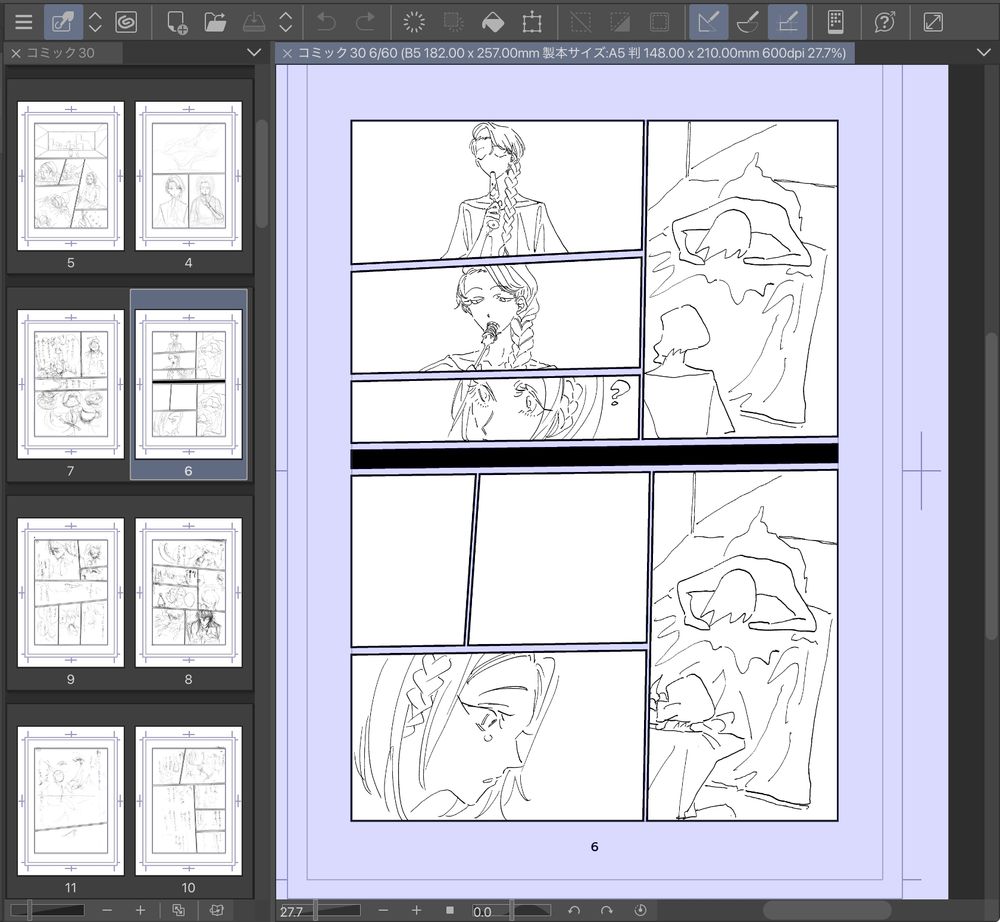The height and width of the screenshot is (922, 1000).
Task: Click the Invert selected area icon
Action: coord(620,22)
